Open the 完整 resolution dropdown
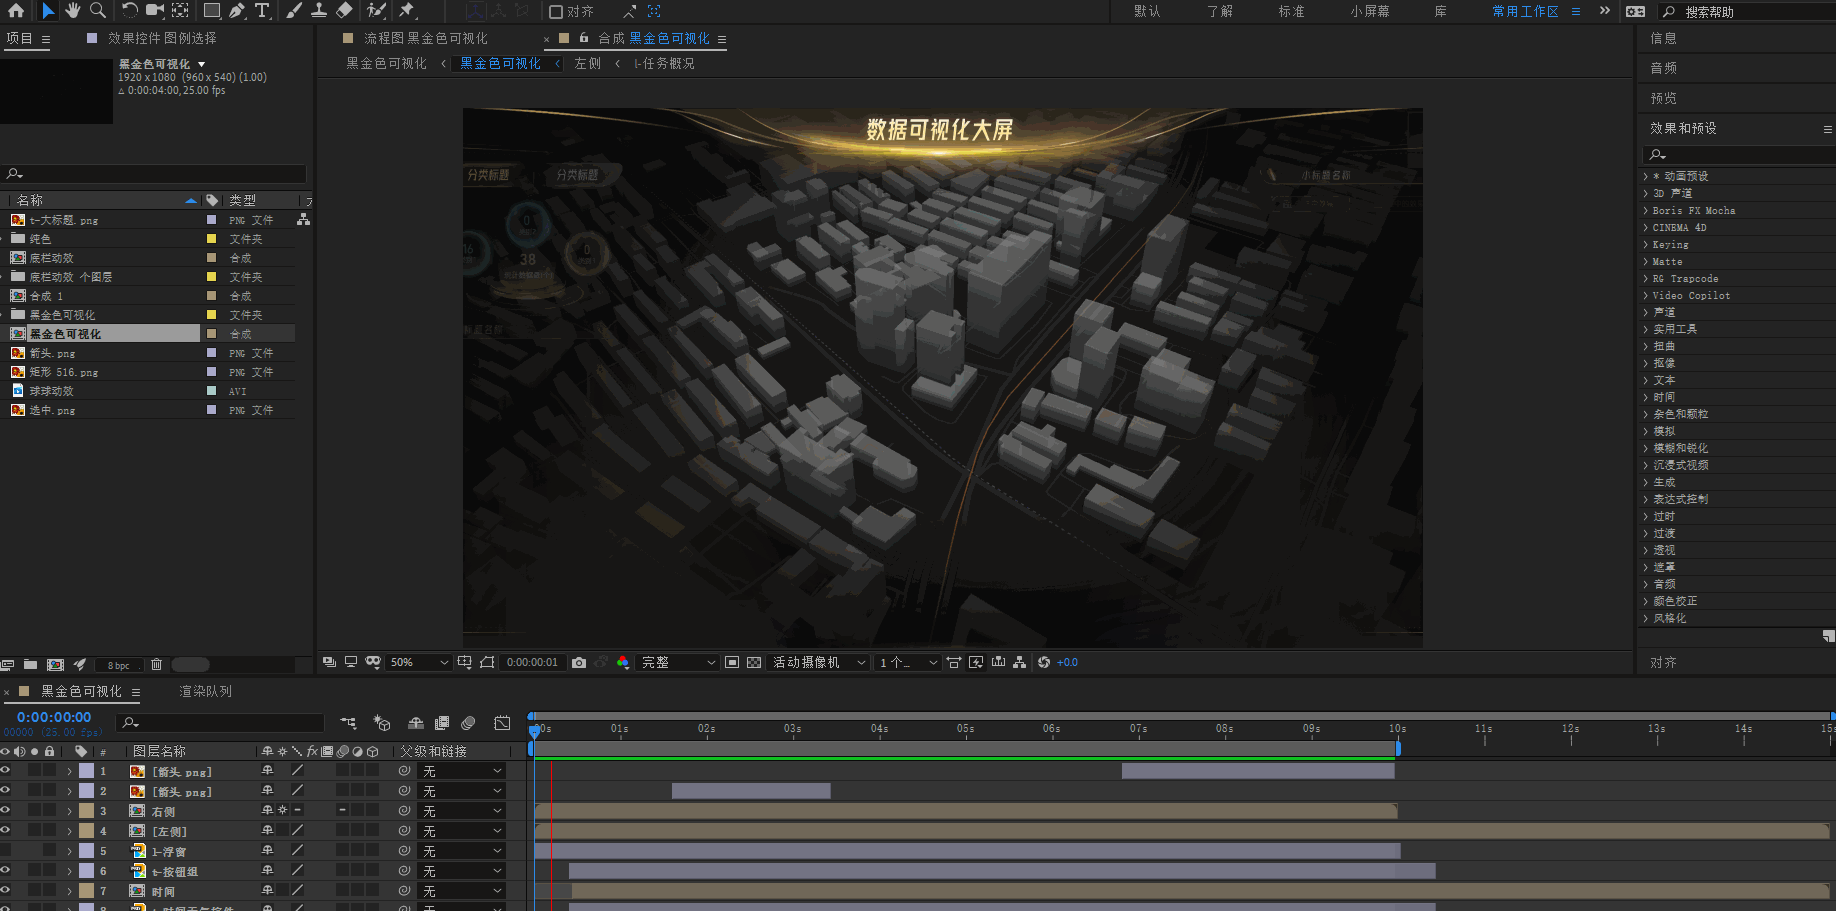Viewport: 1836px width, 911px height. click(679, 662)
